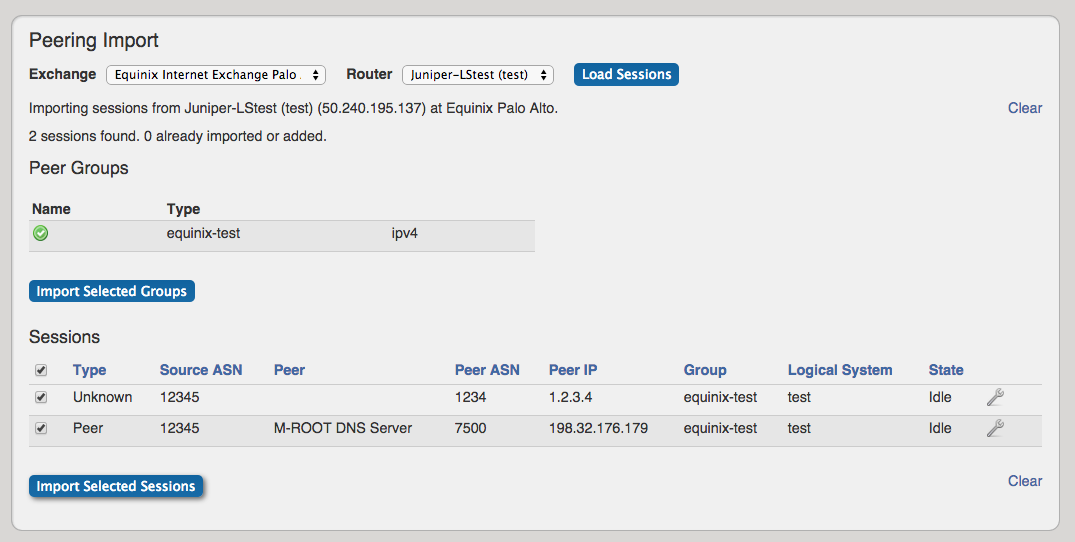Click Import Selected Sessions button

[x=116, y=487]
